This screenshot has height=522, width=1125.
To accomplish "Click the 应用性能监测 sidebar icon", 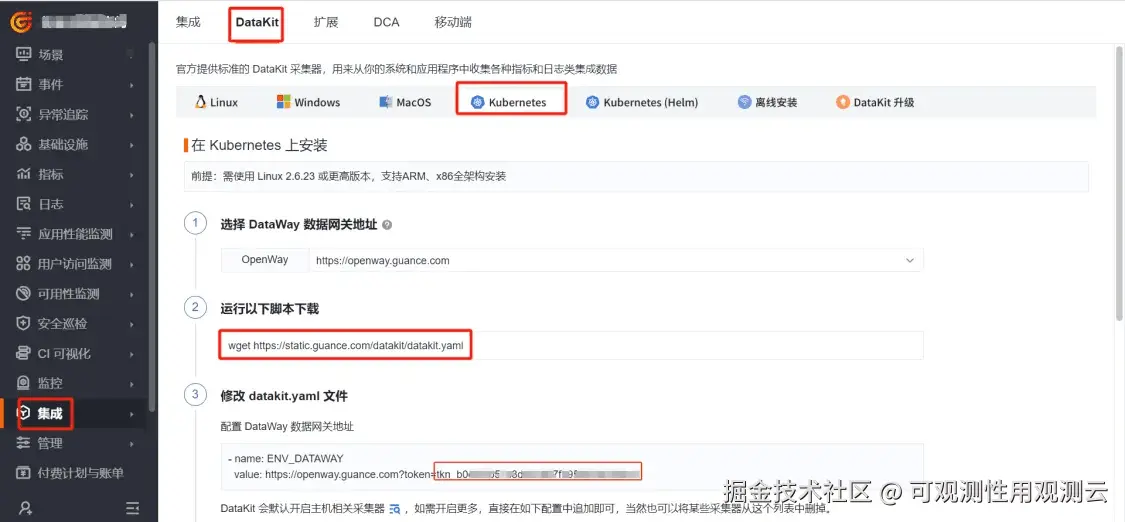I will click(x=24, y=234).
